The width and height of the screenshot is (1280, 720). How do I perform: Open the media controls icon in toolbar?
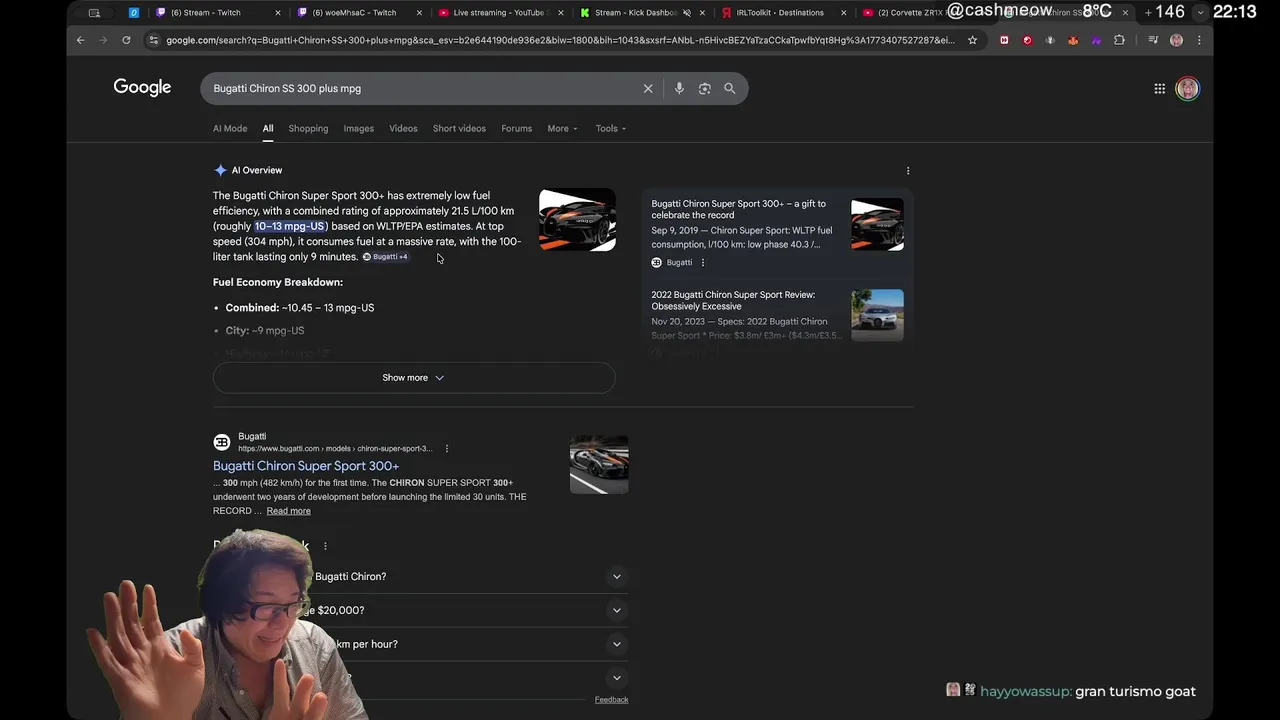[1153, 40]
